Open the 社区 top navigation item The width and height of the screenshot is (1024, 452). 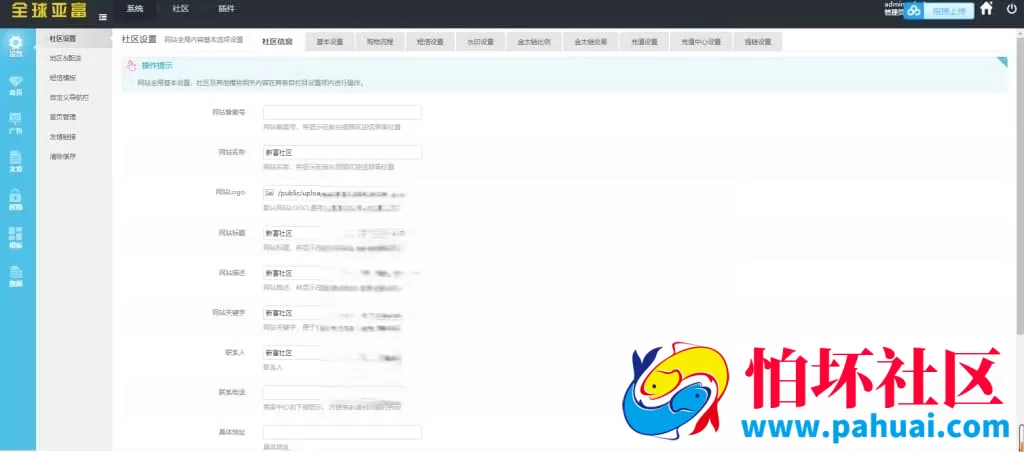(x=181, y=9)
